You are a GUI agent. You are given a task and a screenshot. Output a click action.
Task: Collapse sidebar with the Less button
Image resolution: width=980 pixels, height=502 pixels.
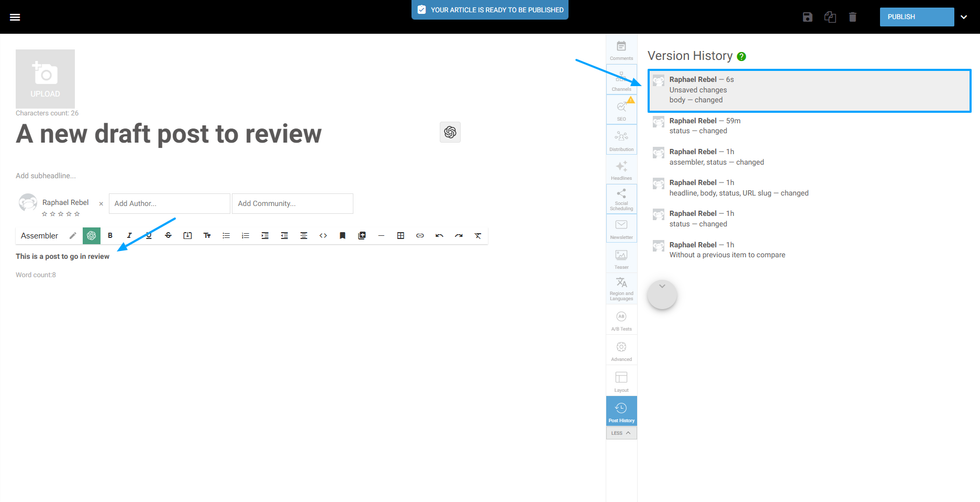pyautogui.click(x=621, y=433)
